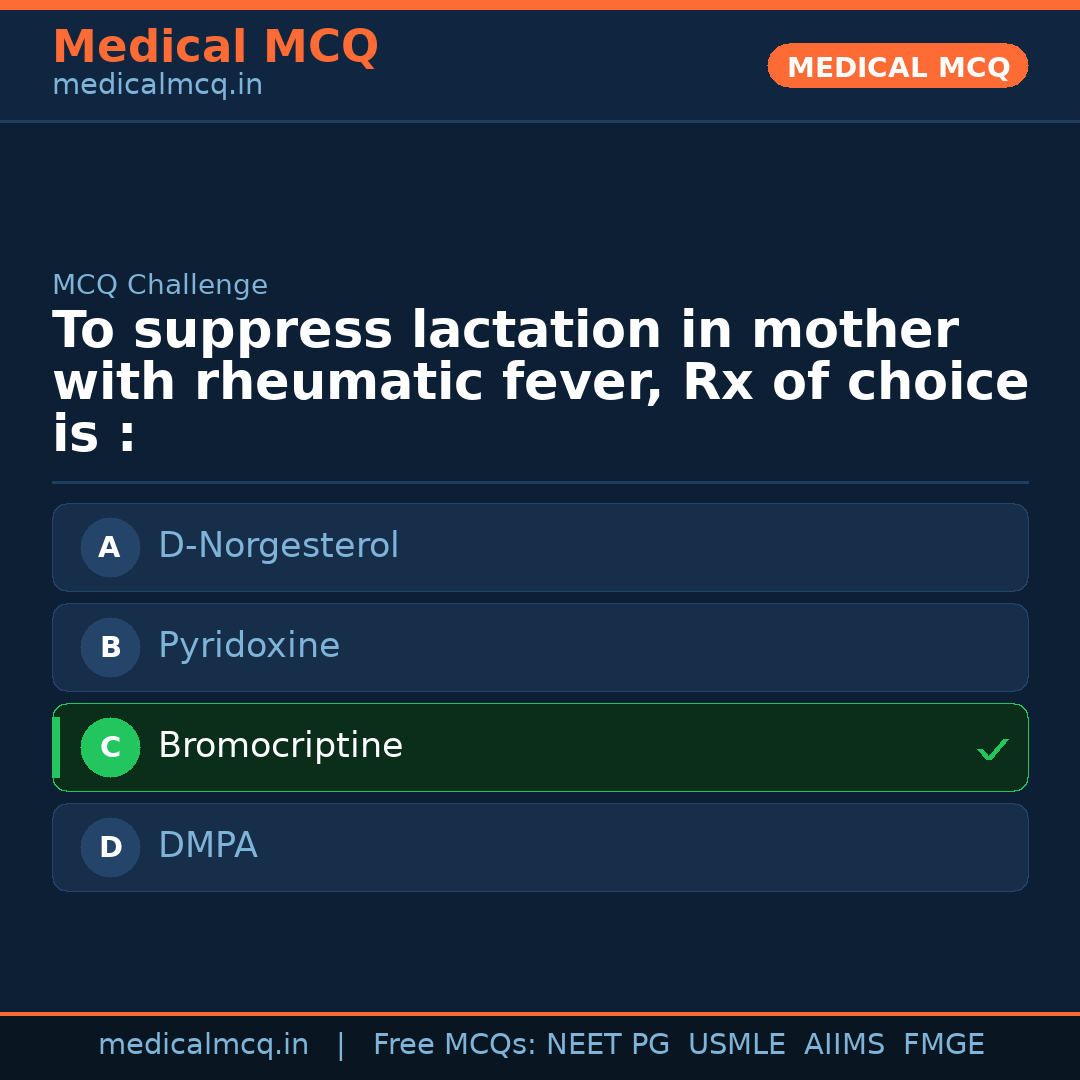Expand the highlighted Bromocriptine answer row
The height and width of the screenshot is (1080, 1080).
pos(540,747)
